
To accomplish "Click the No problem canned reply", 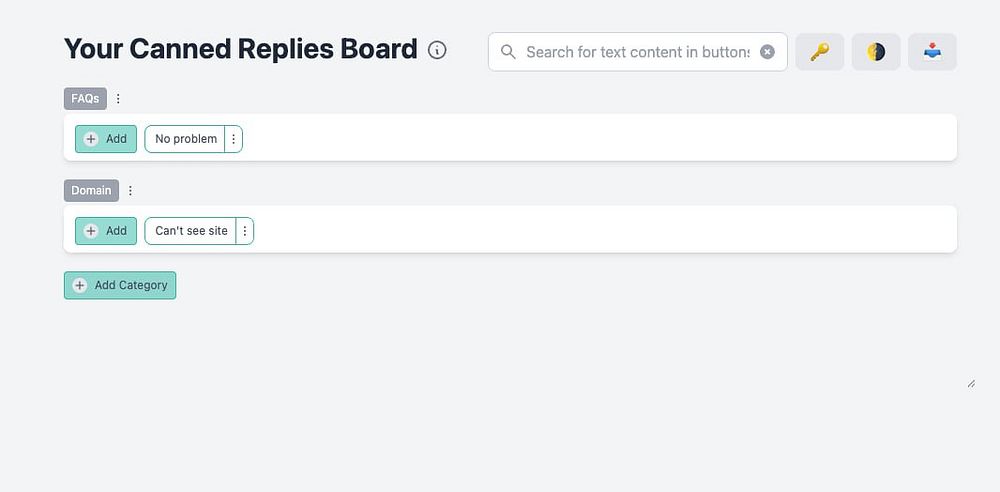I will (x=186, y=139).
